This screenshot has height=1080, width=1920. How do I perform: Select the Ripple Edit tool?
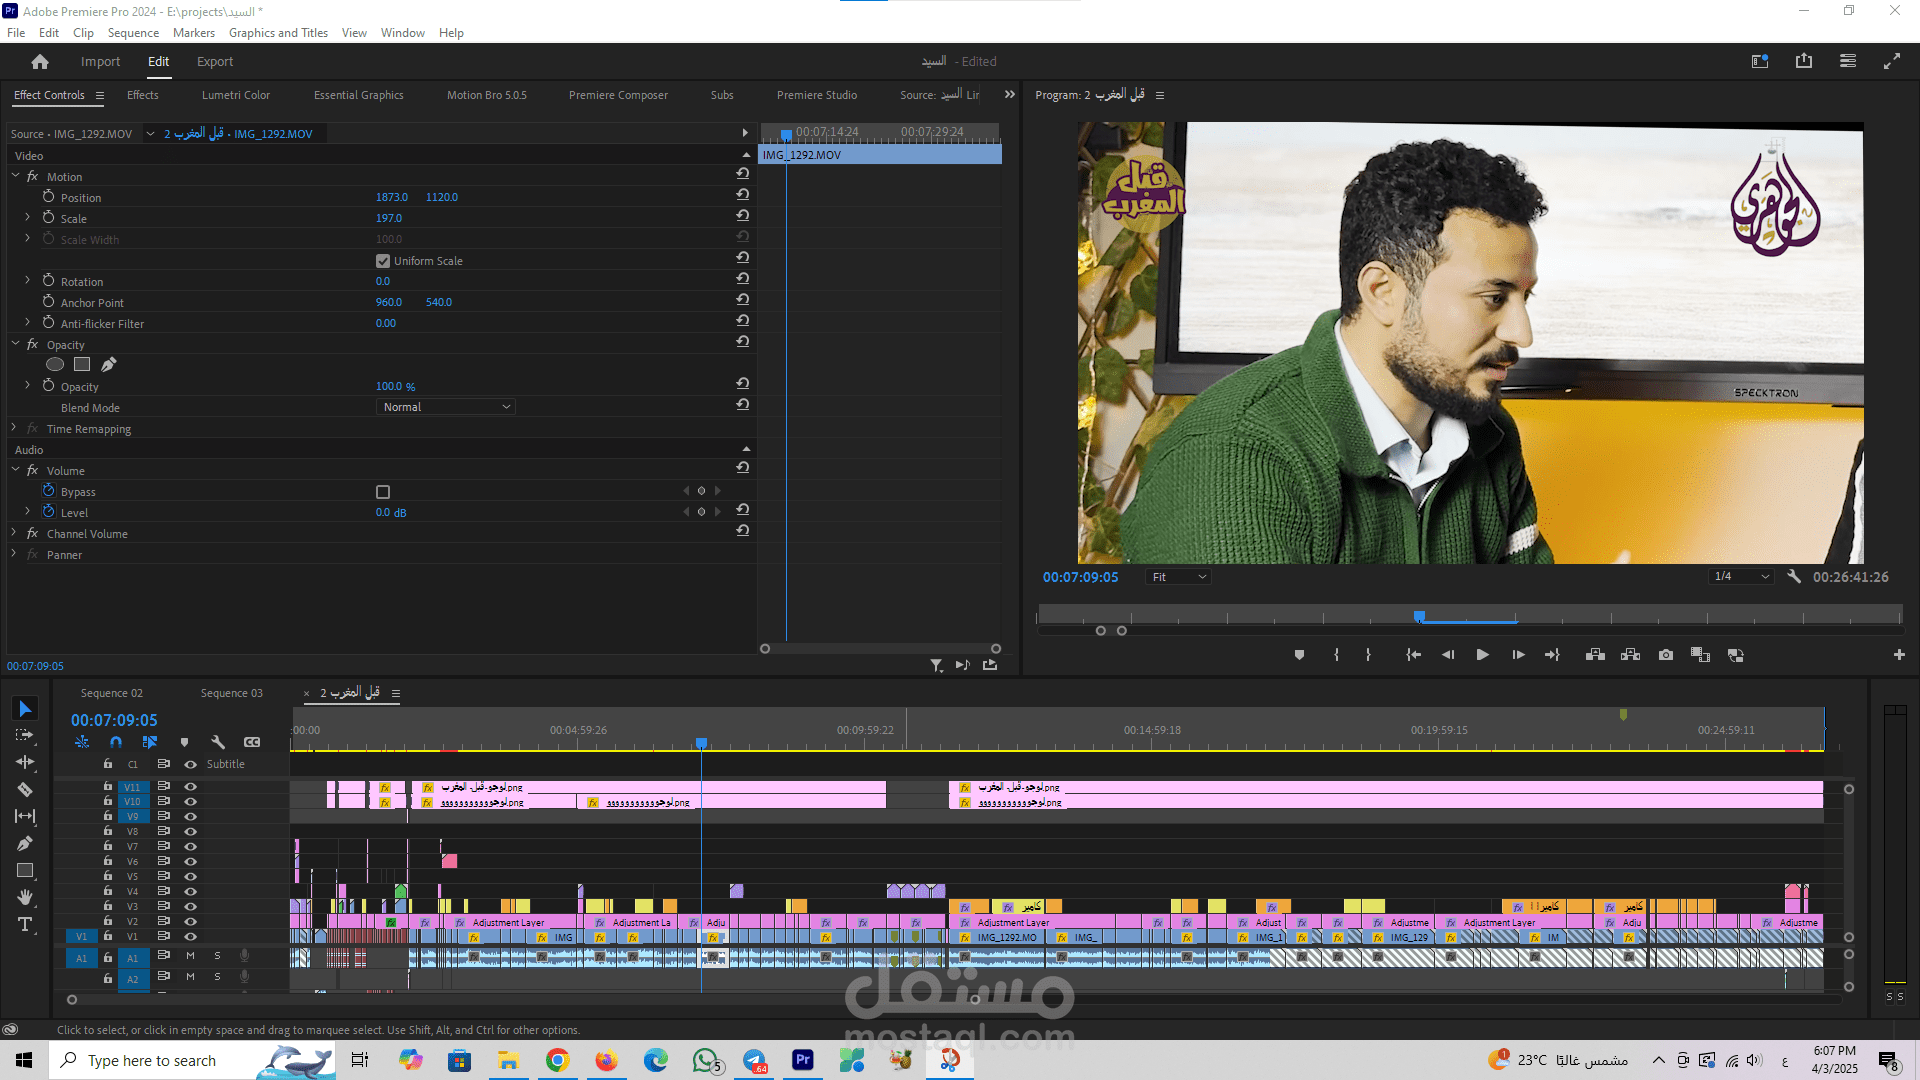pyautogui.click(x=25, y=763)
